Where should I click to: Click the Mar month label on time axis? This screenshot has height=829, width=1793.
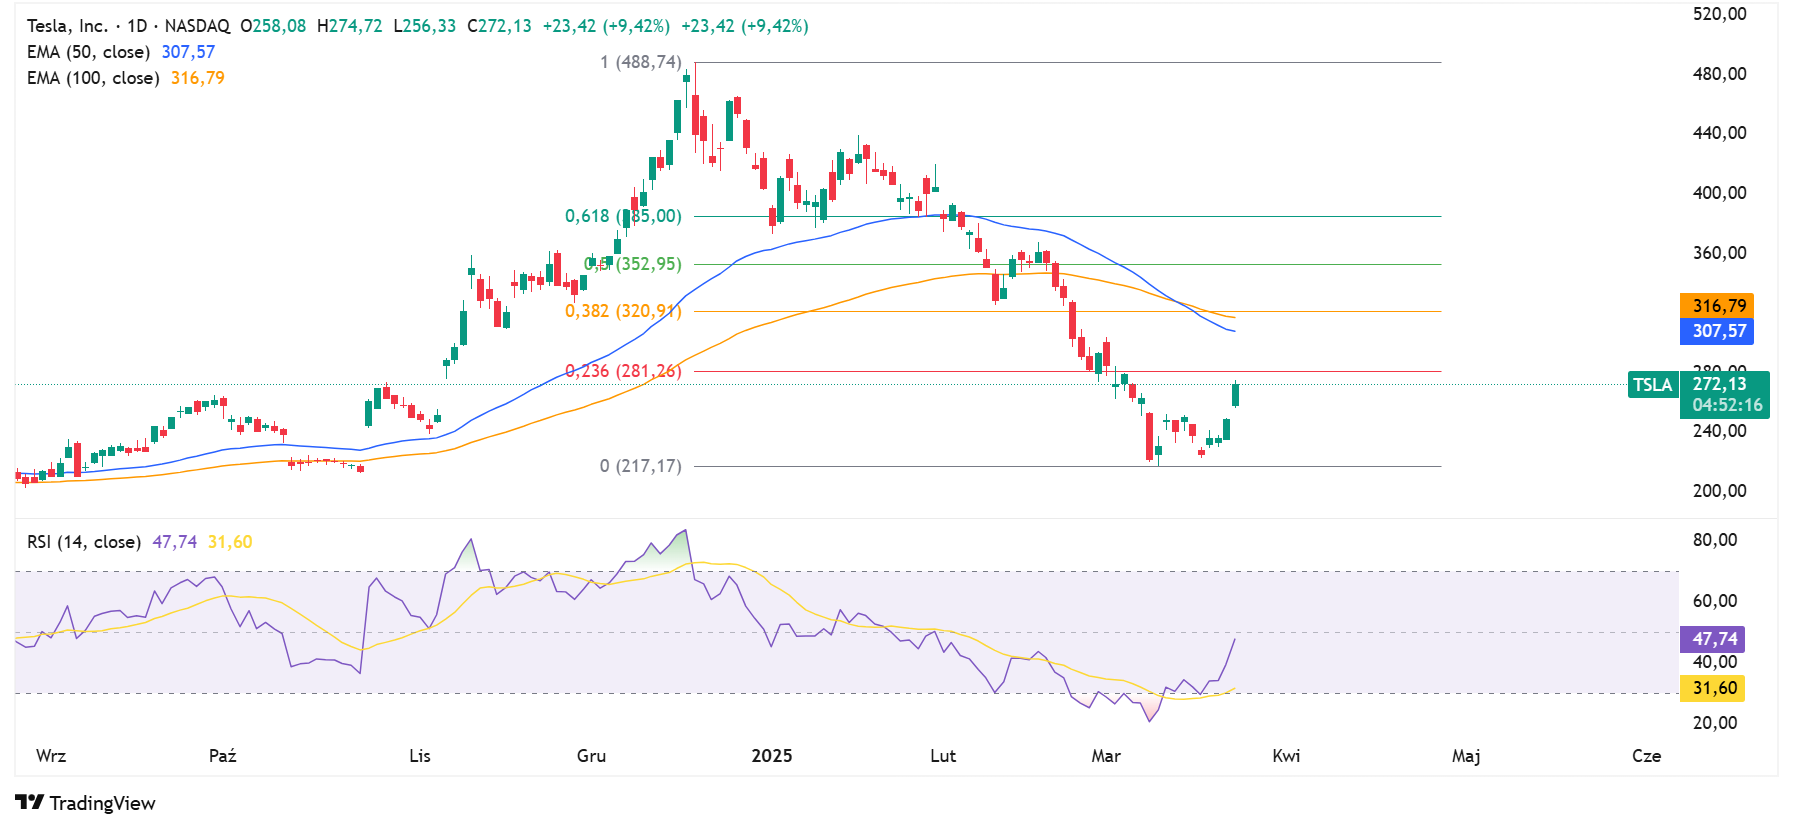pyautogui.click(x=1106, y=756)
